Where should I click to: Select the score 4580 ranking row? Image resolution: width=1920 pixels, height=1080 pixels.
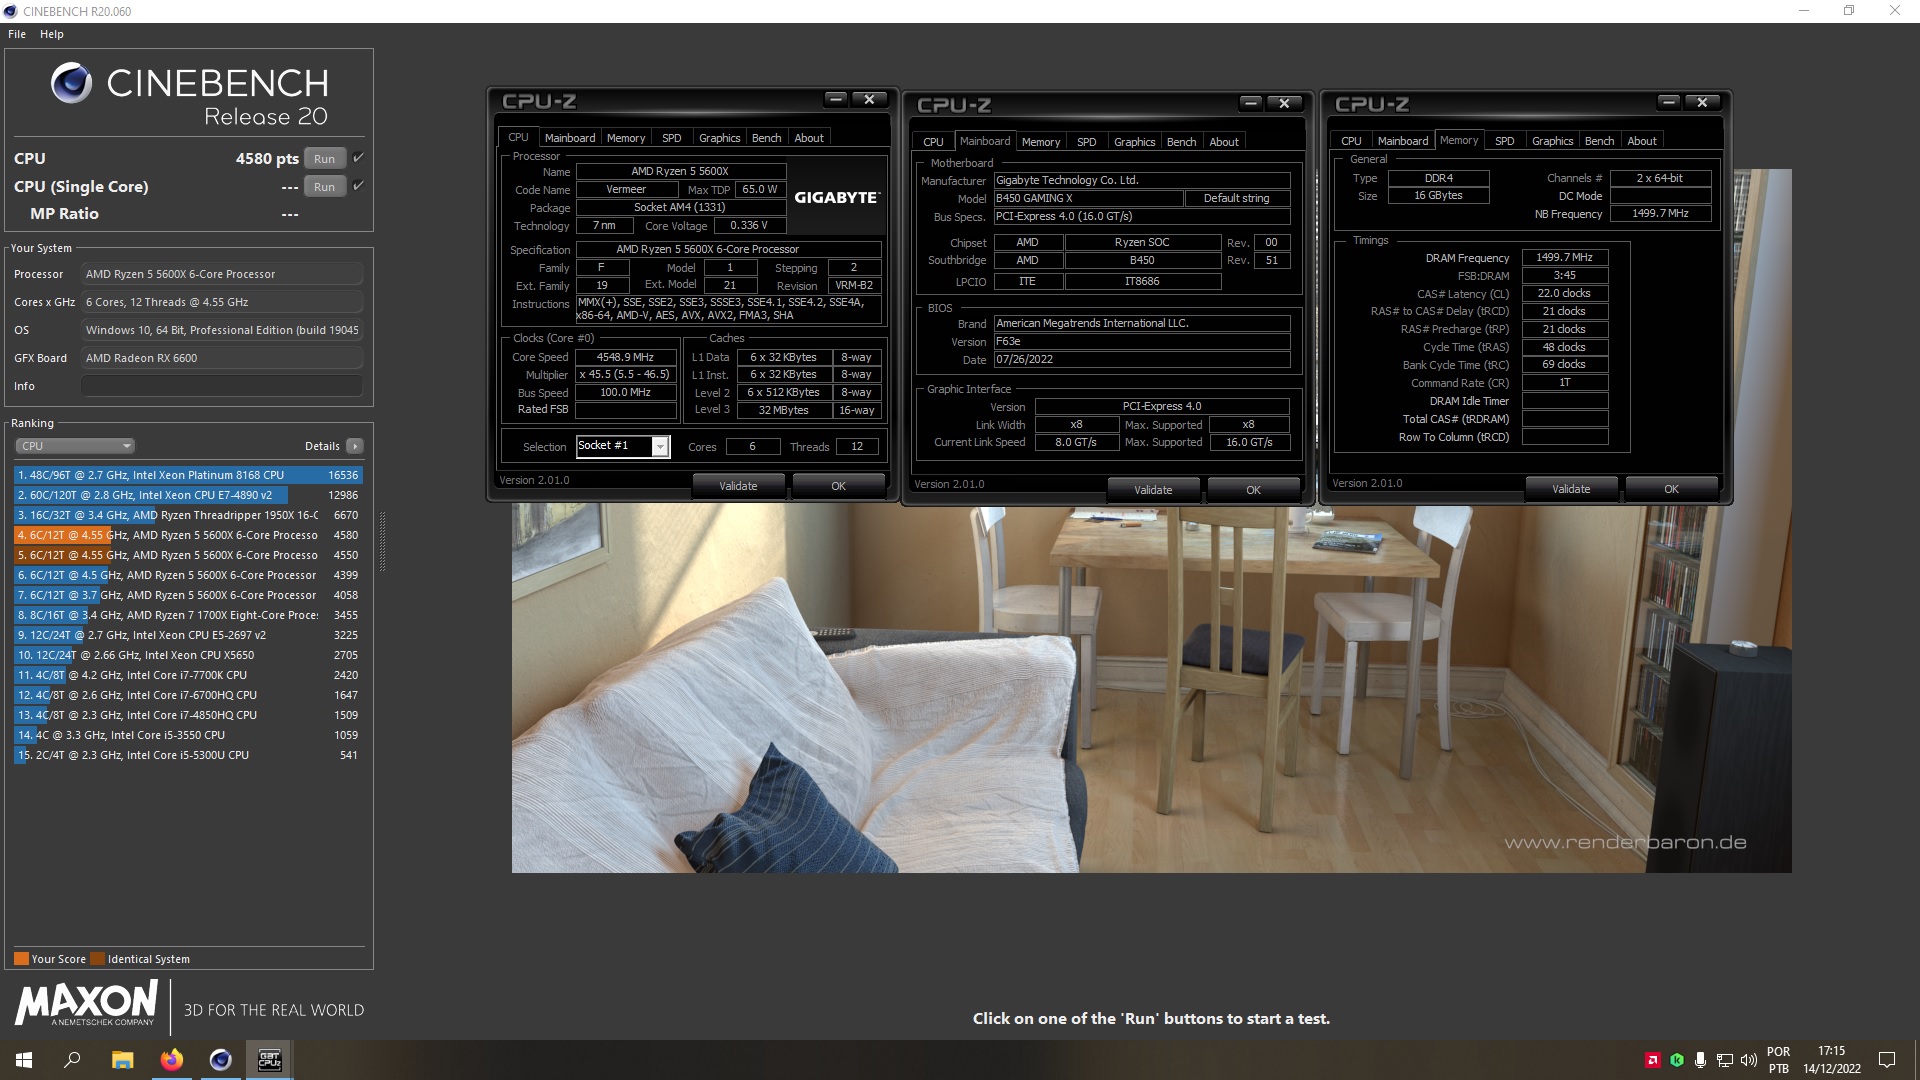(188, 535)
